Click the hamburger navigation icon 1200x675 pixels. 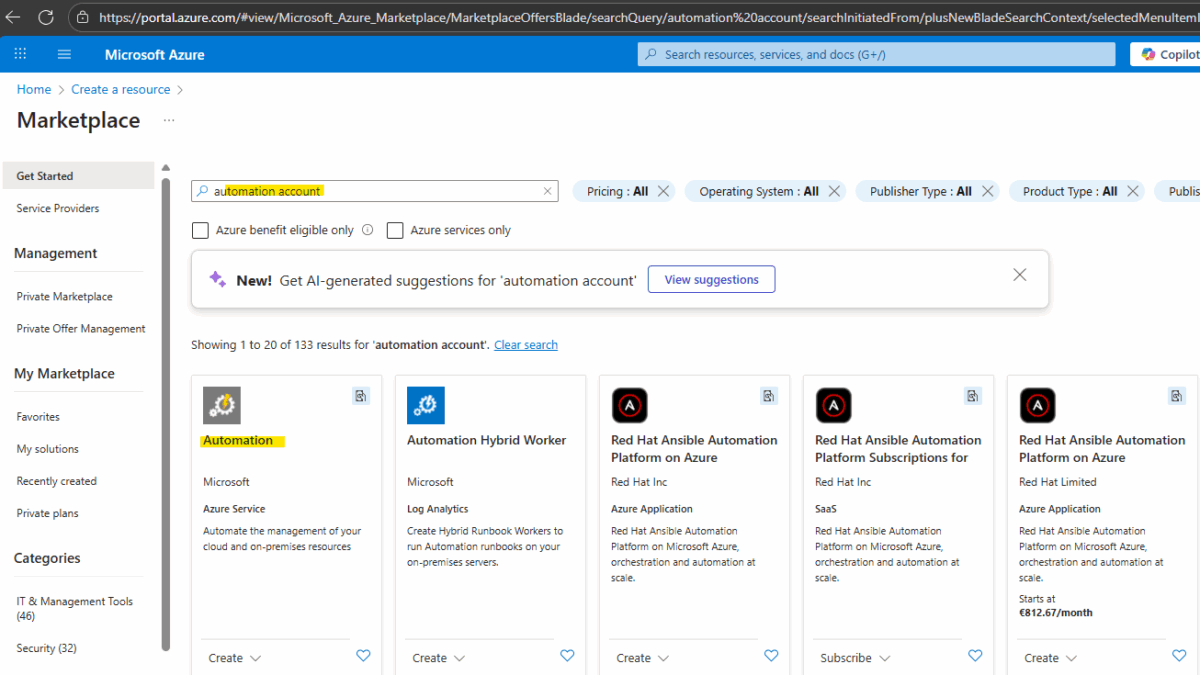[64, 54]
